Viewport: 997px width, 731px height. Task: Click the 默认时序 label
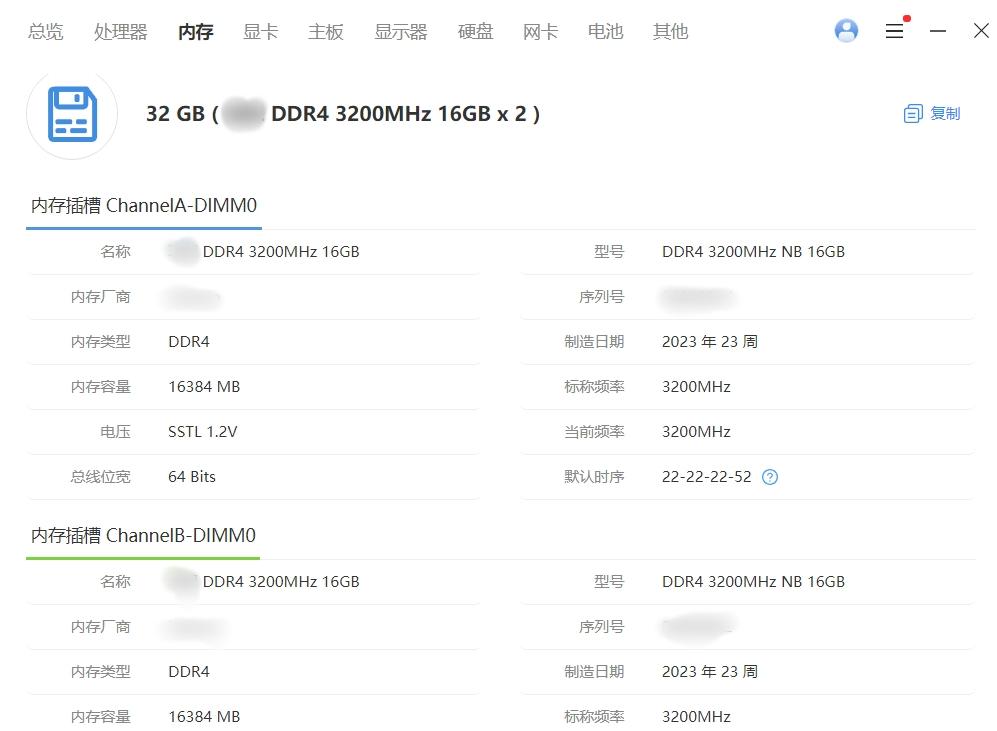point(594,477)
